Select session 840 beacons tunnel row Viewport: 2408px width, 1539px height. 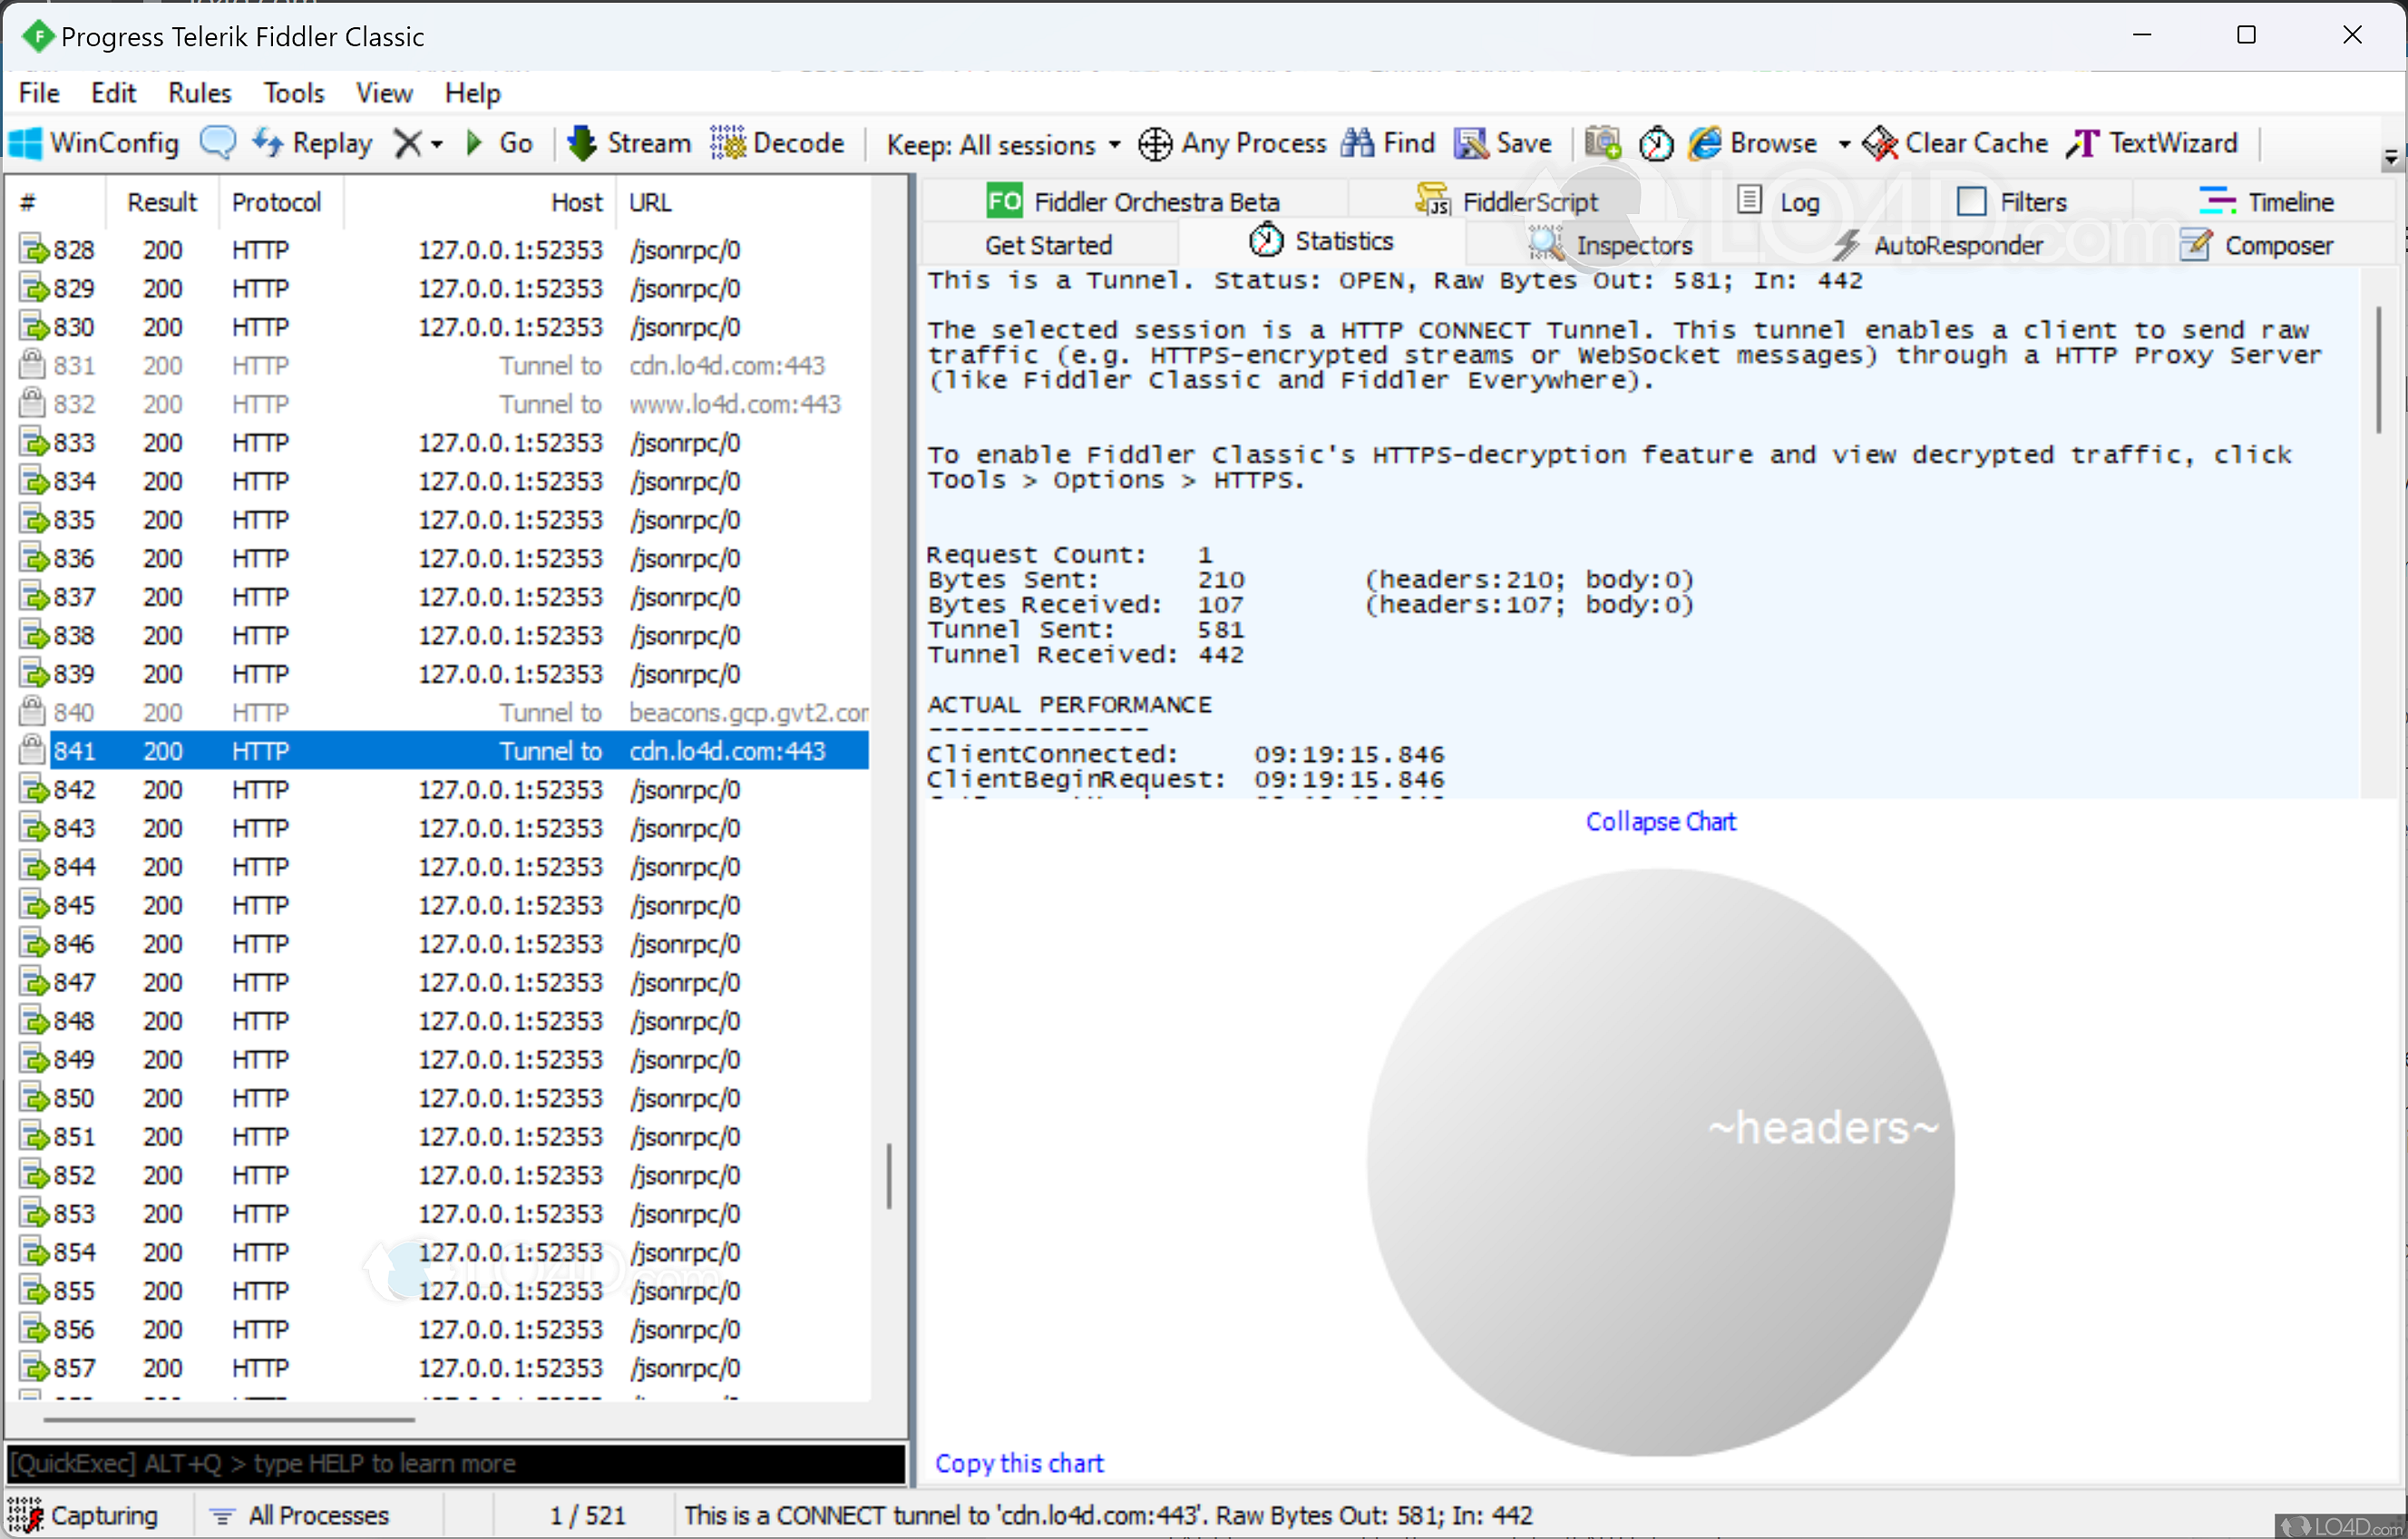(443, 713)
